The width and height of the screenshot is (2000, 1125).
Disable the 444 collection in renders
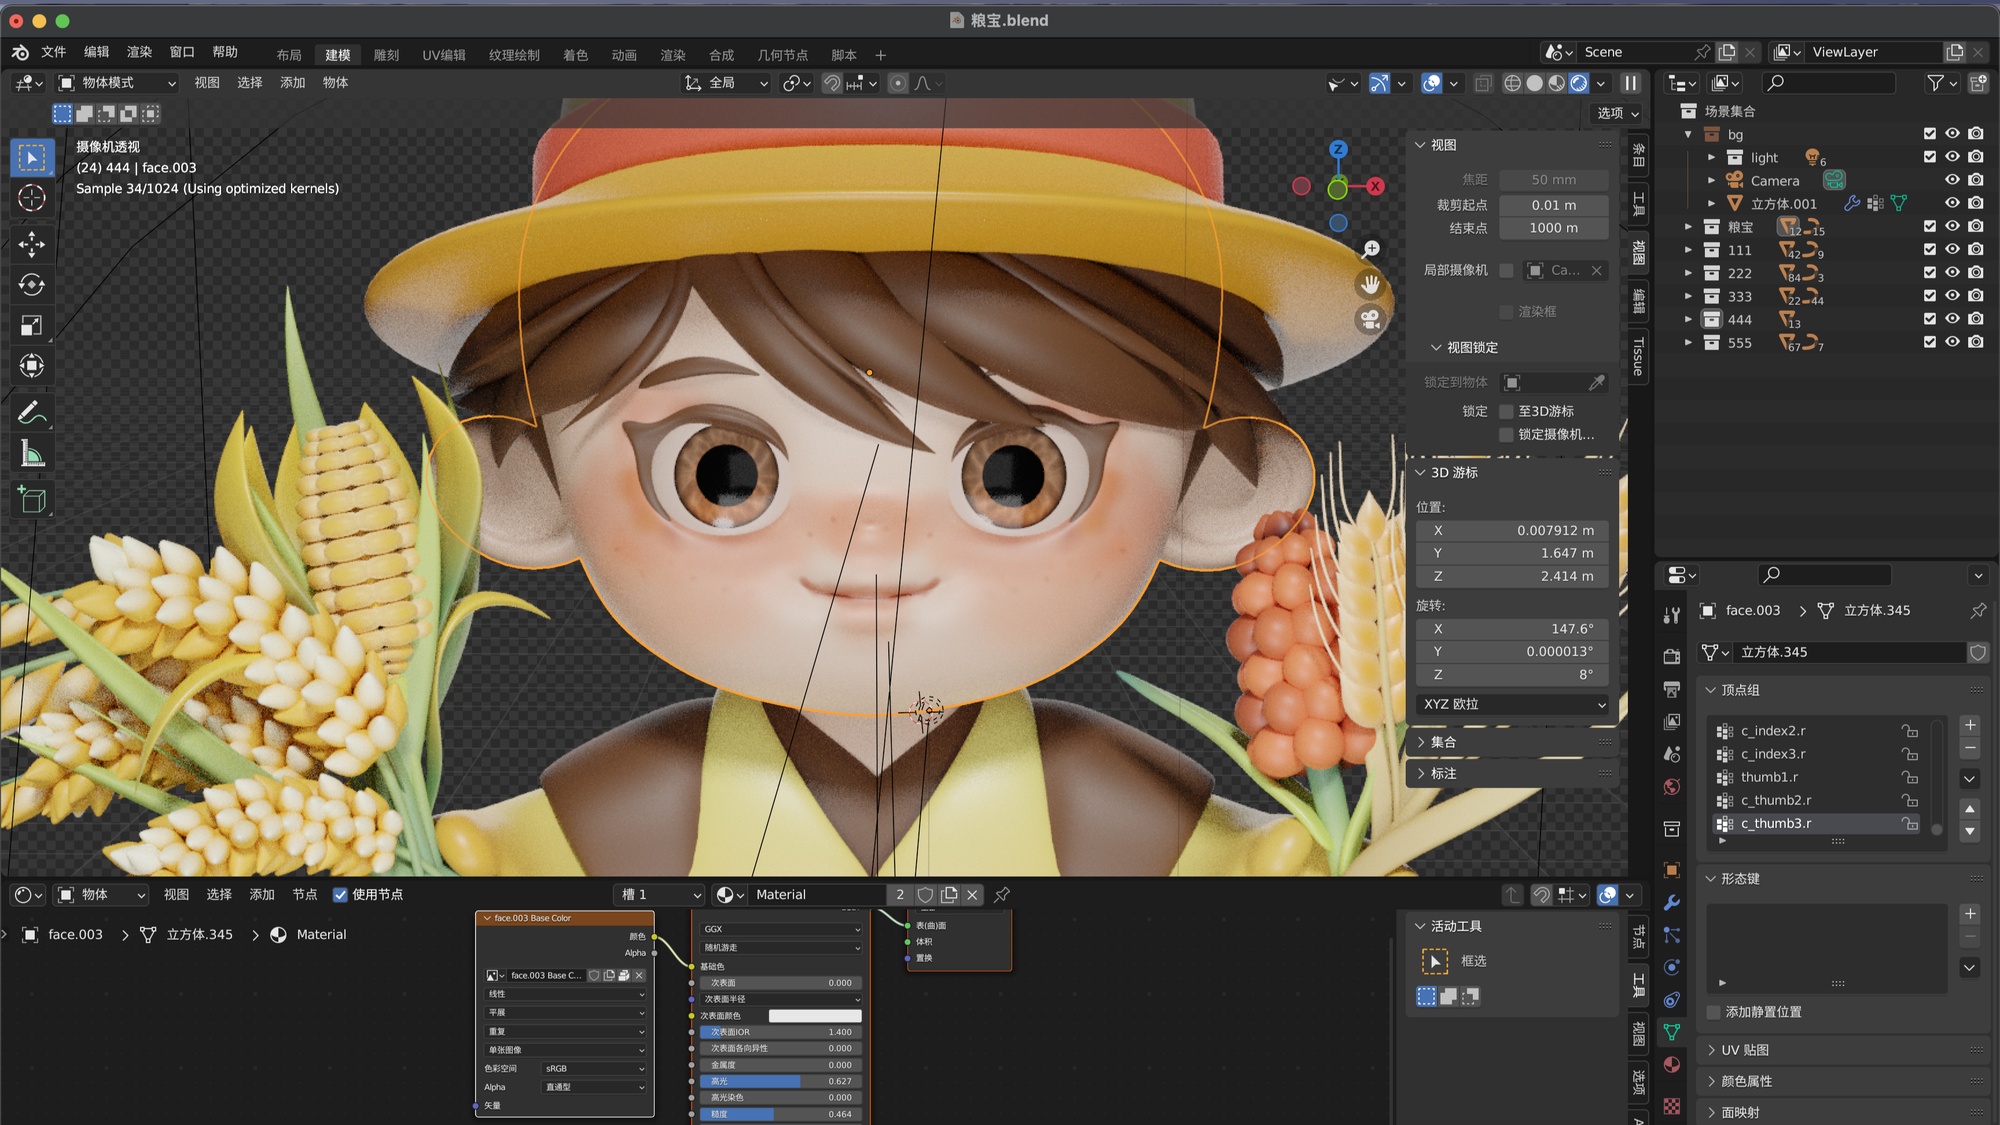[1976, 319]
